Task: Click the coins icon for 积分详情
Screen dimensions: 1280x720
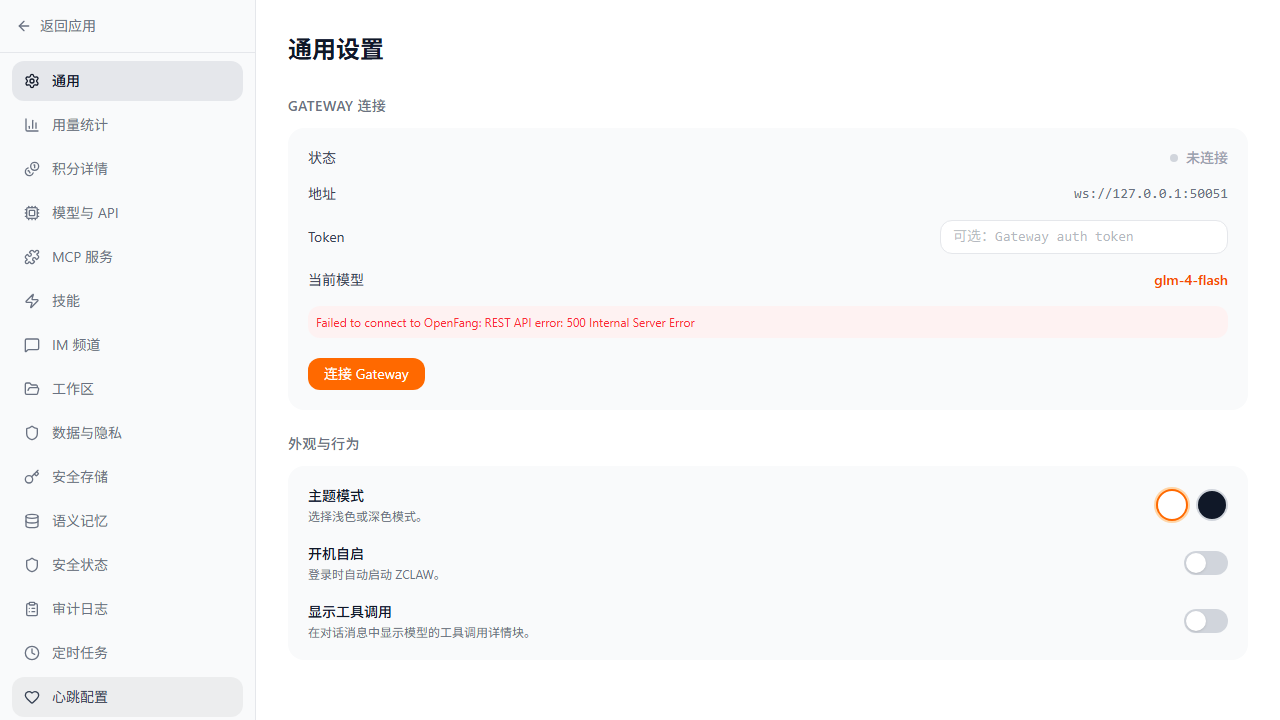Action: click(x=32, y=169)
